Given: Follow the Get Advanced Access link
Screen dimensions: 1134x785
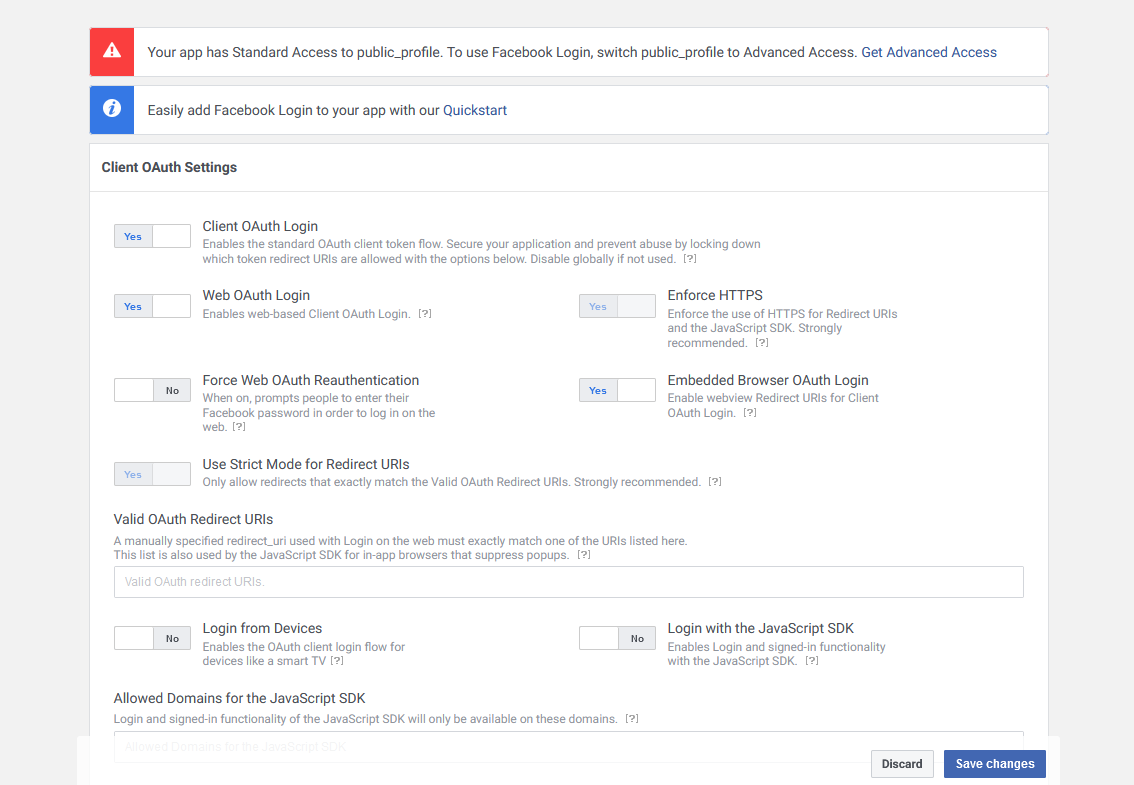Looking at the screenshot, I should coord(929,52).
